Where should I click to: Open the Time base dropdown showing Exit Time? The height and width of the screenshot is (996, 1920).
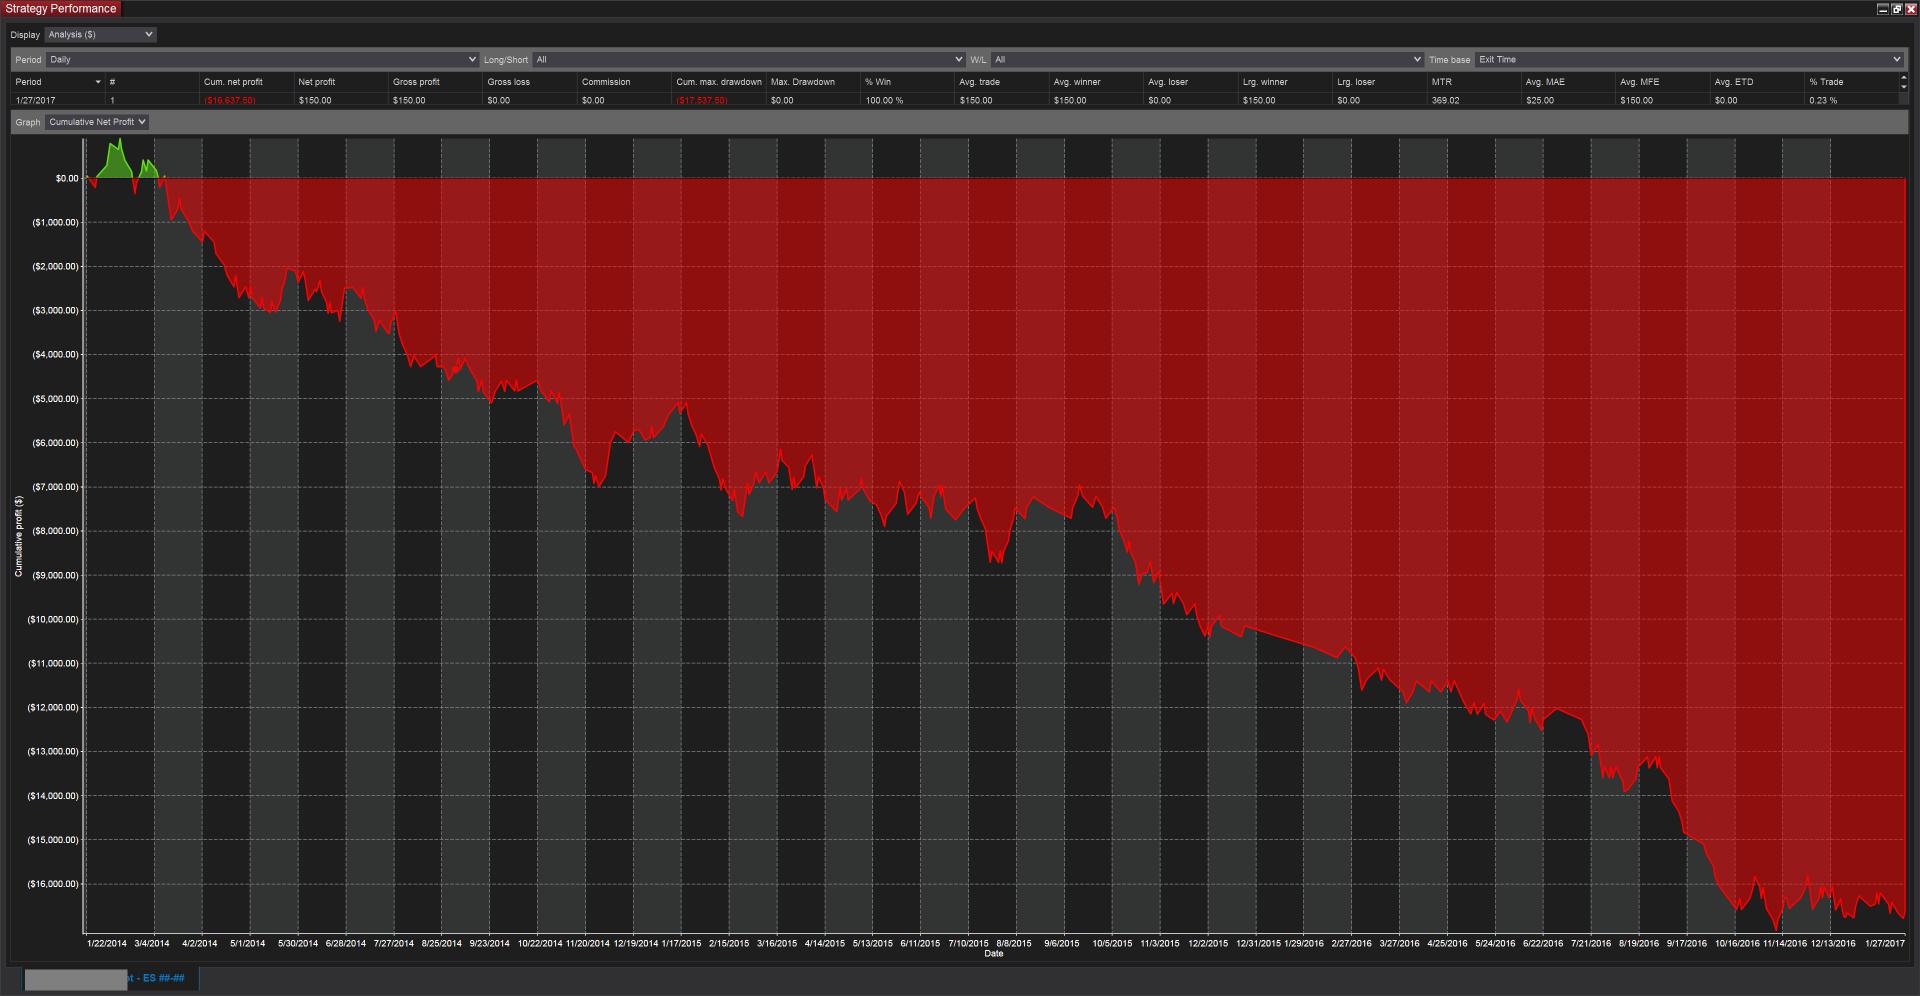tap(1689, 60)
